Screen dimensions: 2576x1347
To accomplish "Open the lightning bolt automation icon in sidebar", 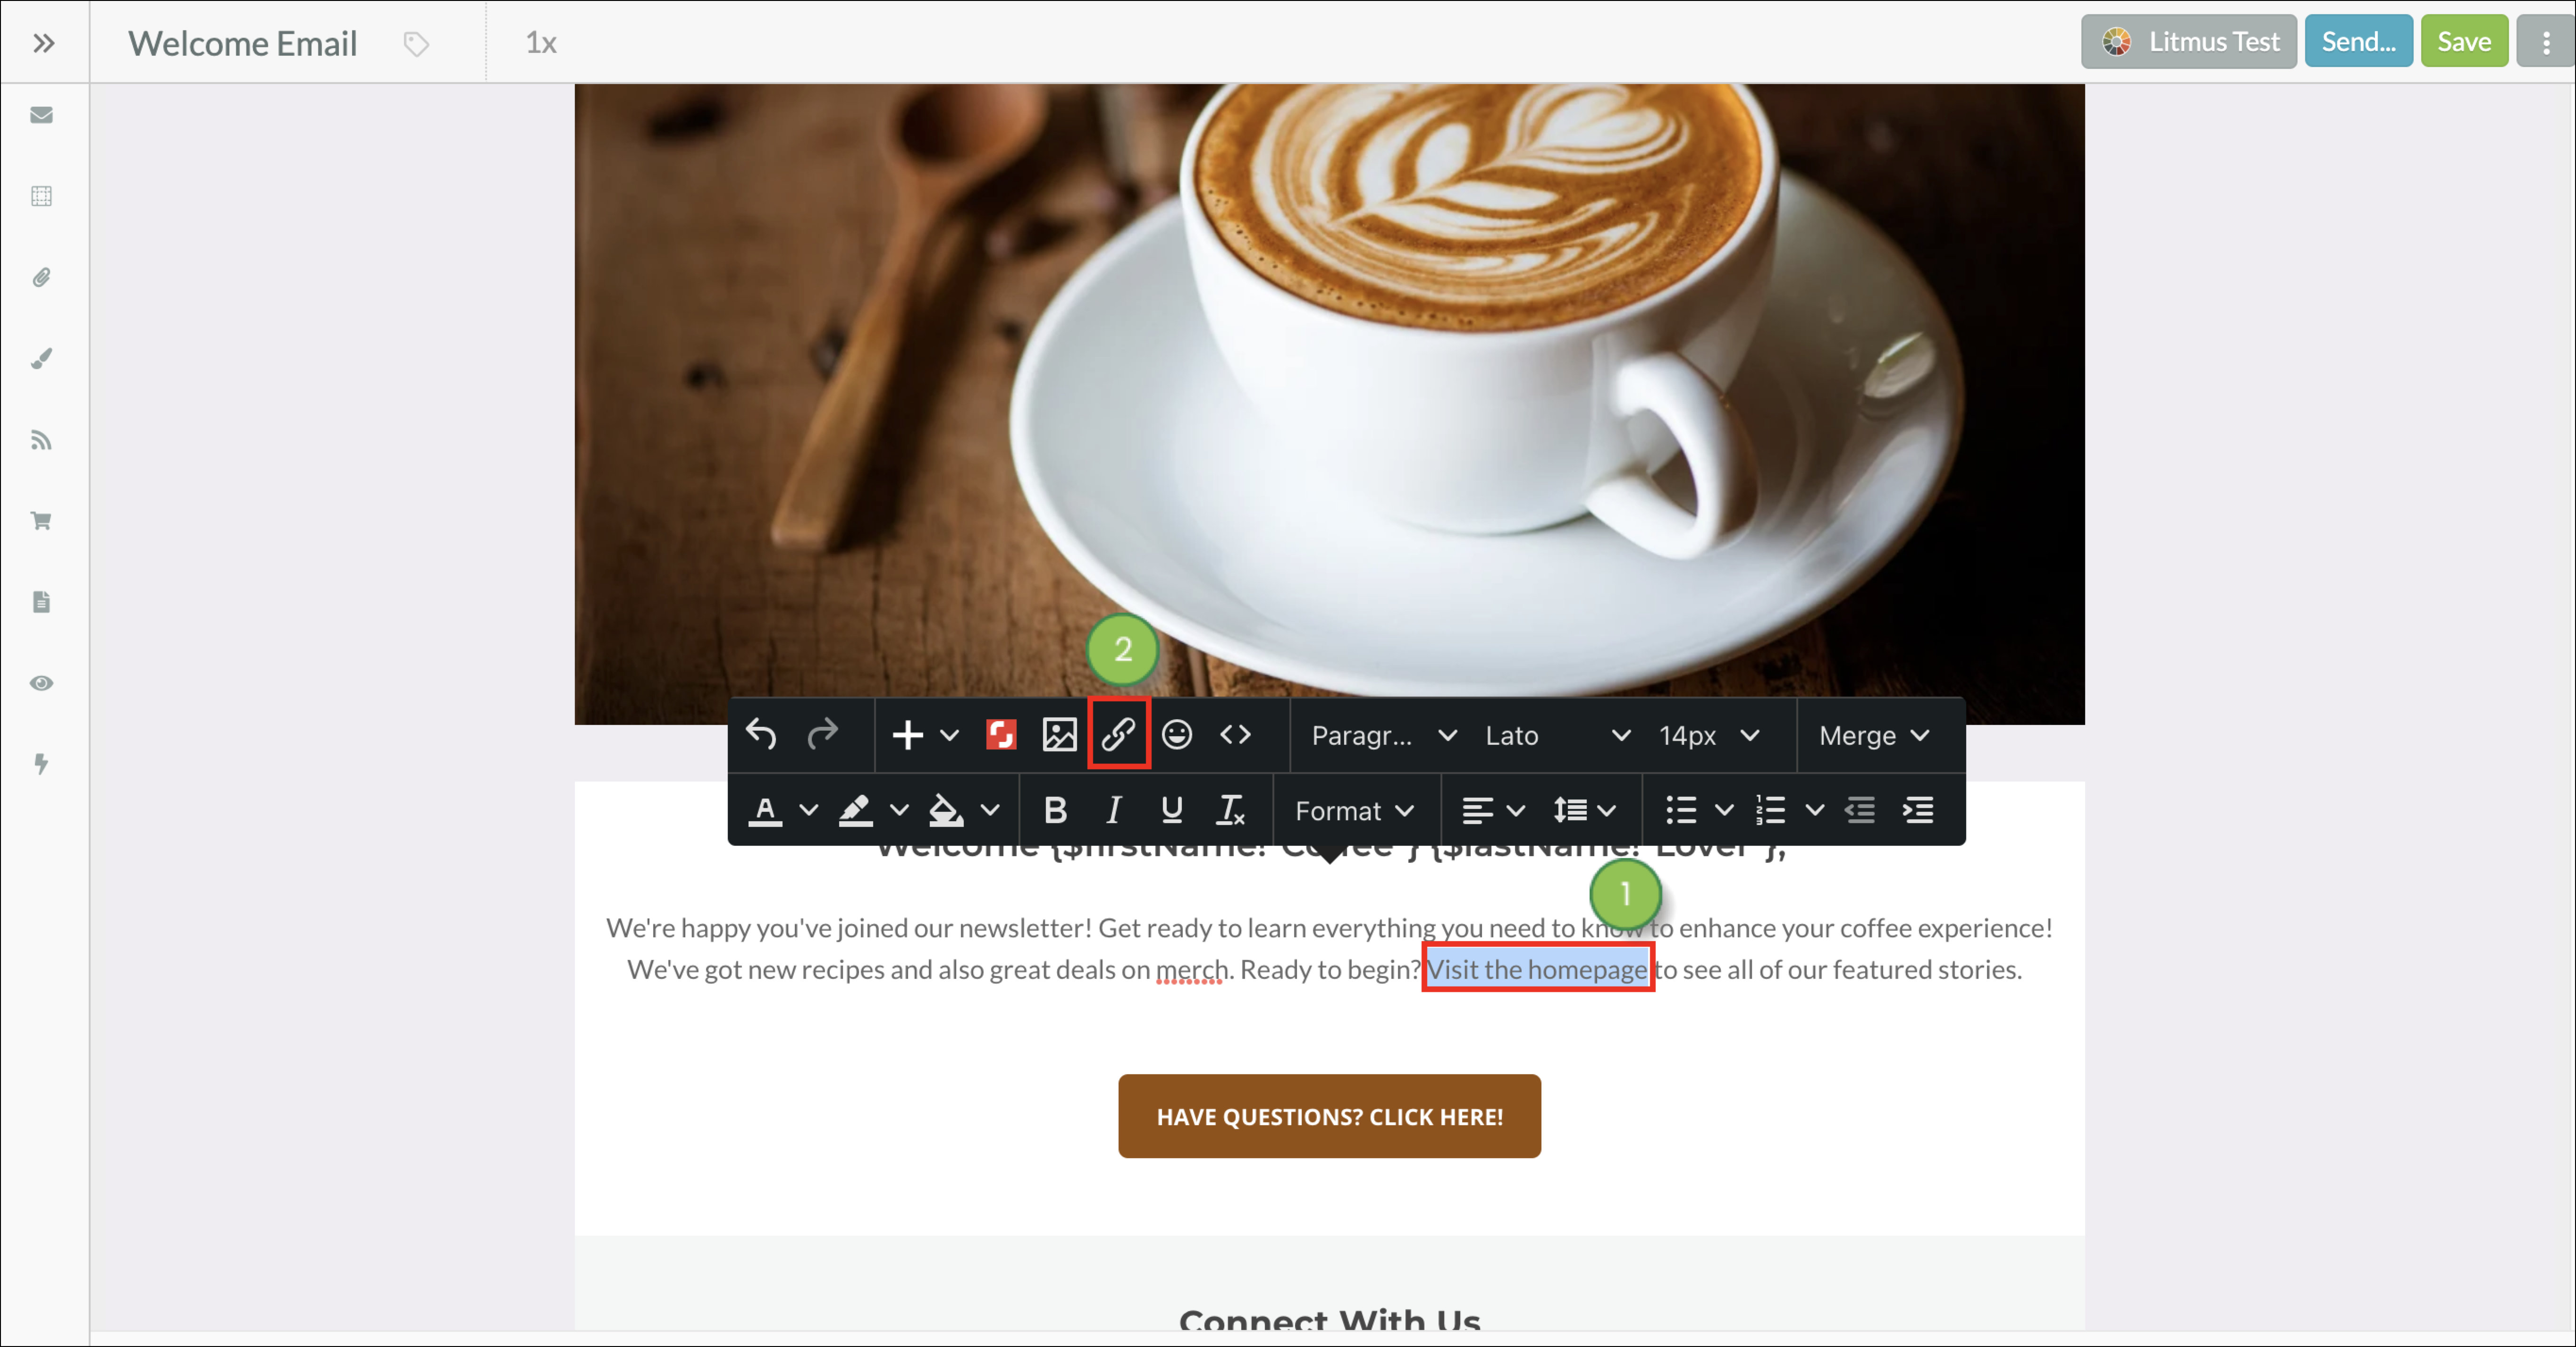I will tap(41, 764).
